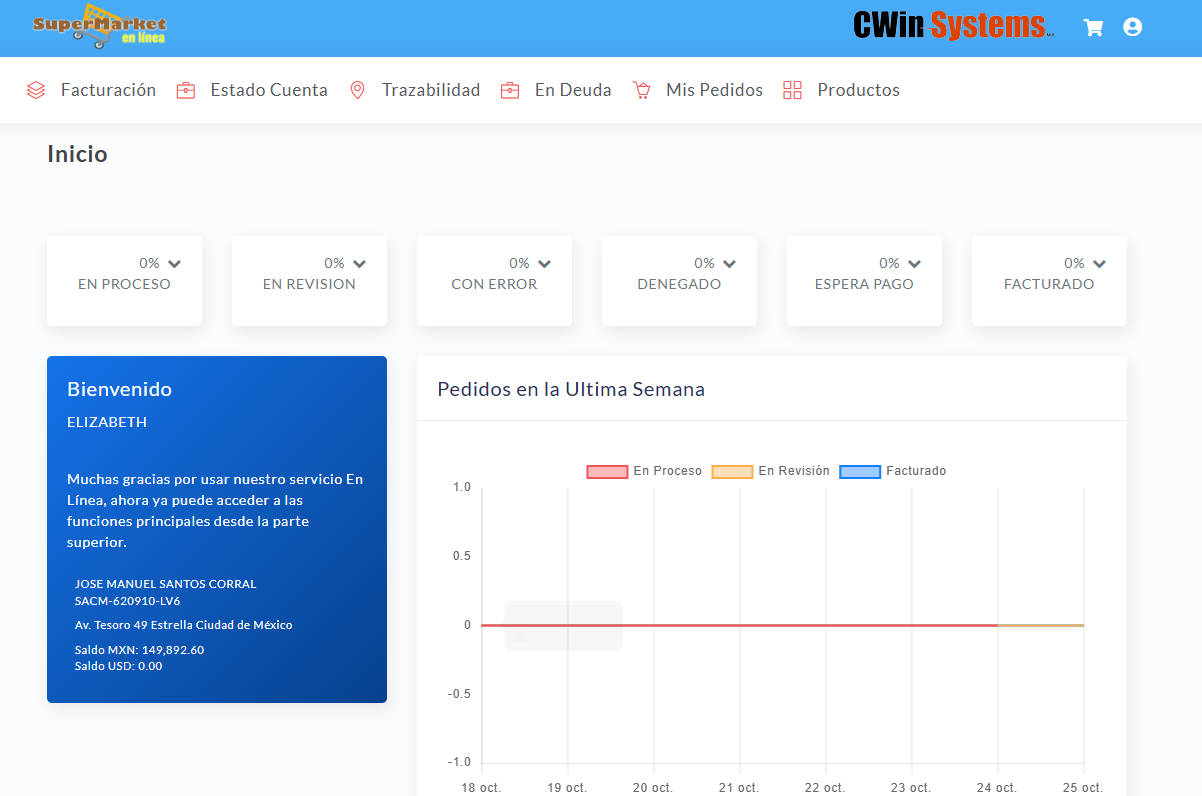Select the Trazabilidad location pin icon
The height and width of the screenshot is (796, 1202).
(357, 89)
